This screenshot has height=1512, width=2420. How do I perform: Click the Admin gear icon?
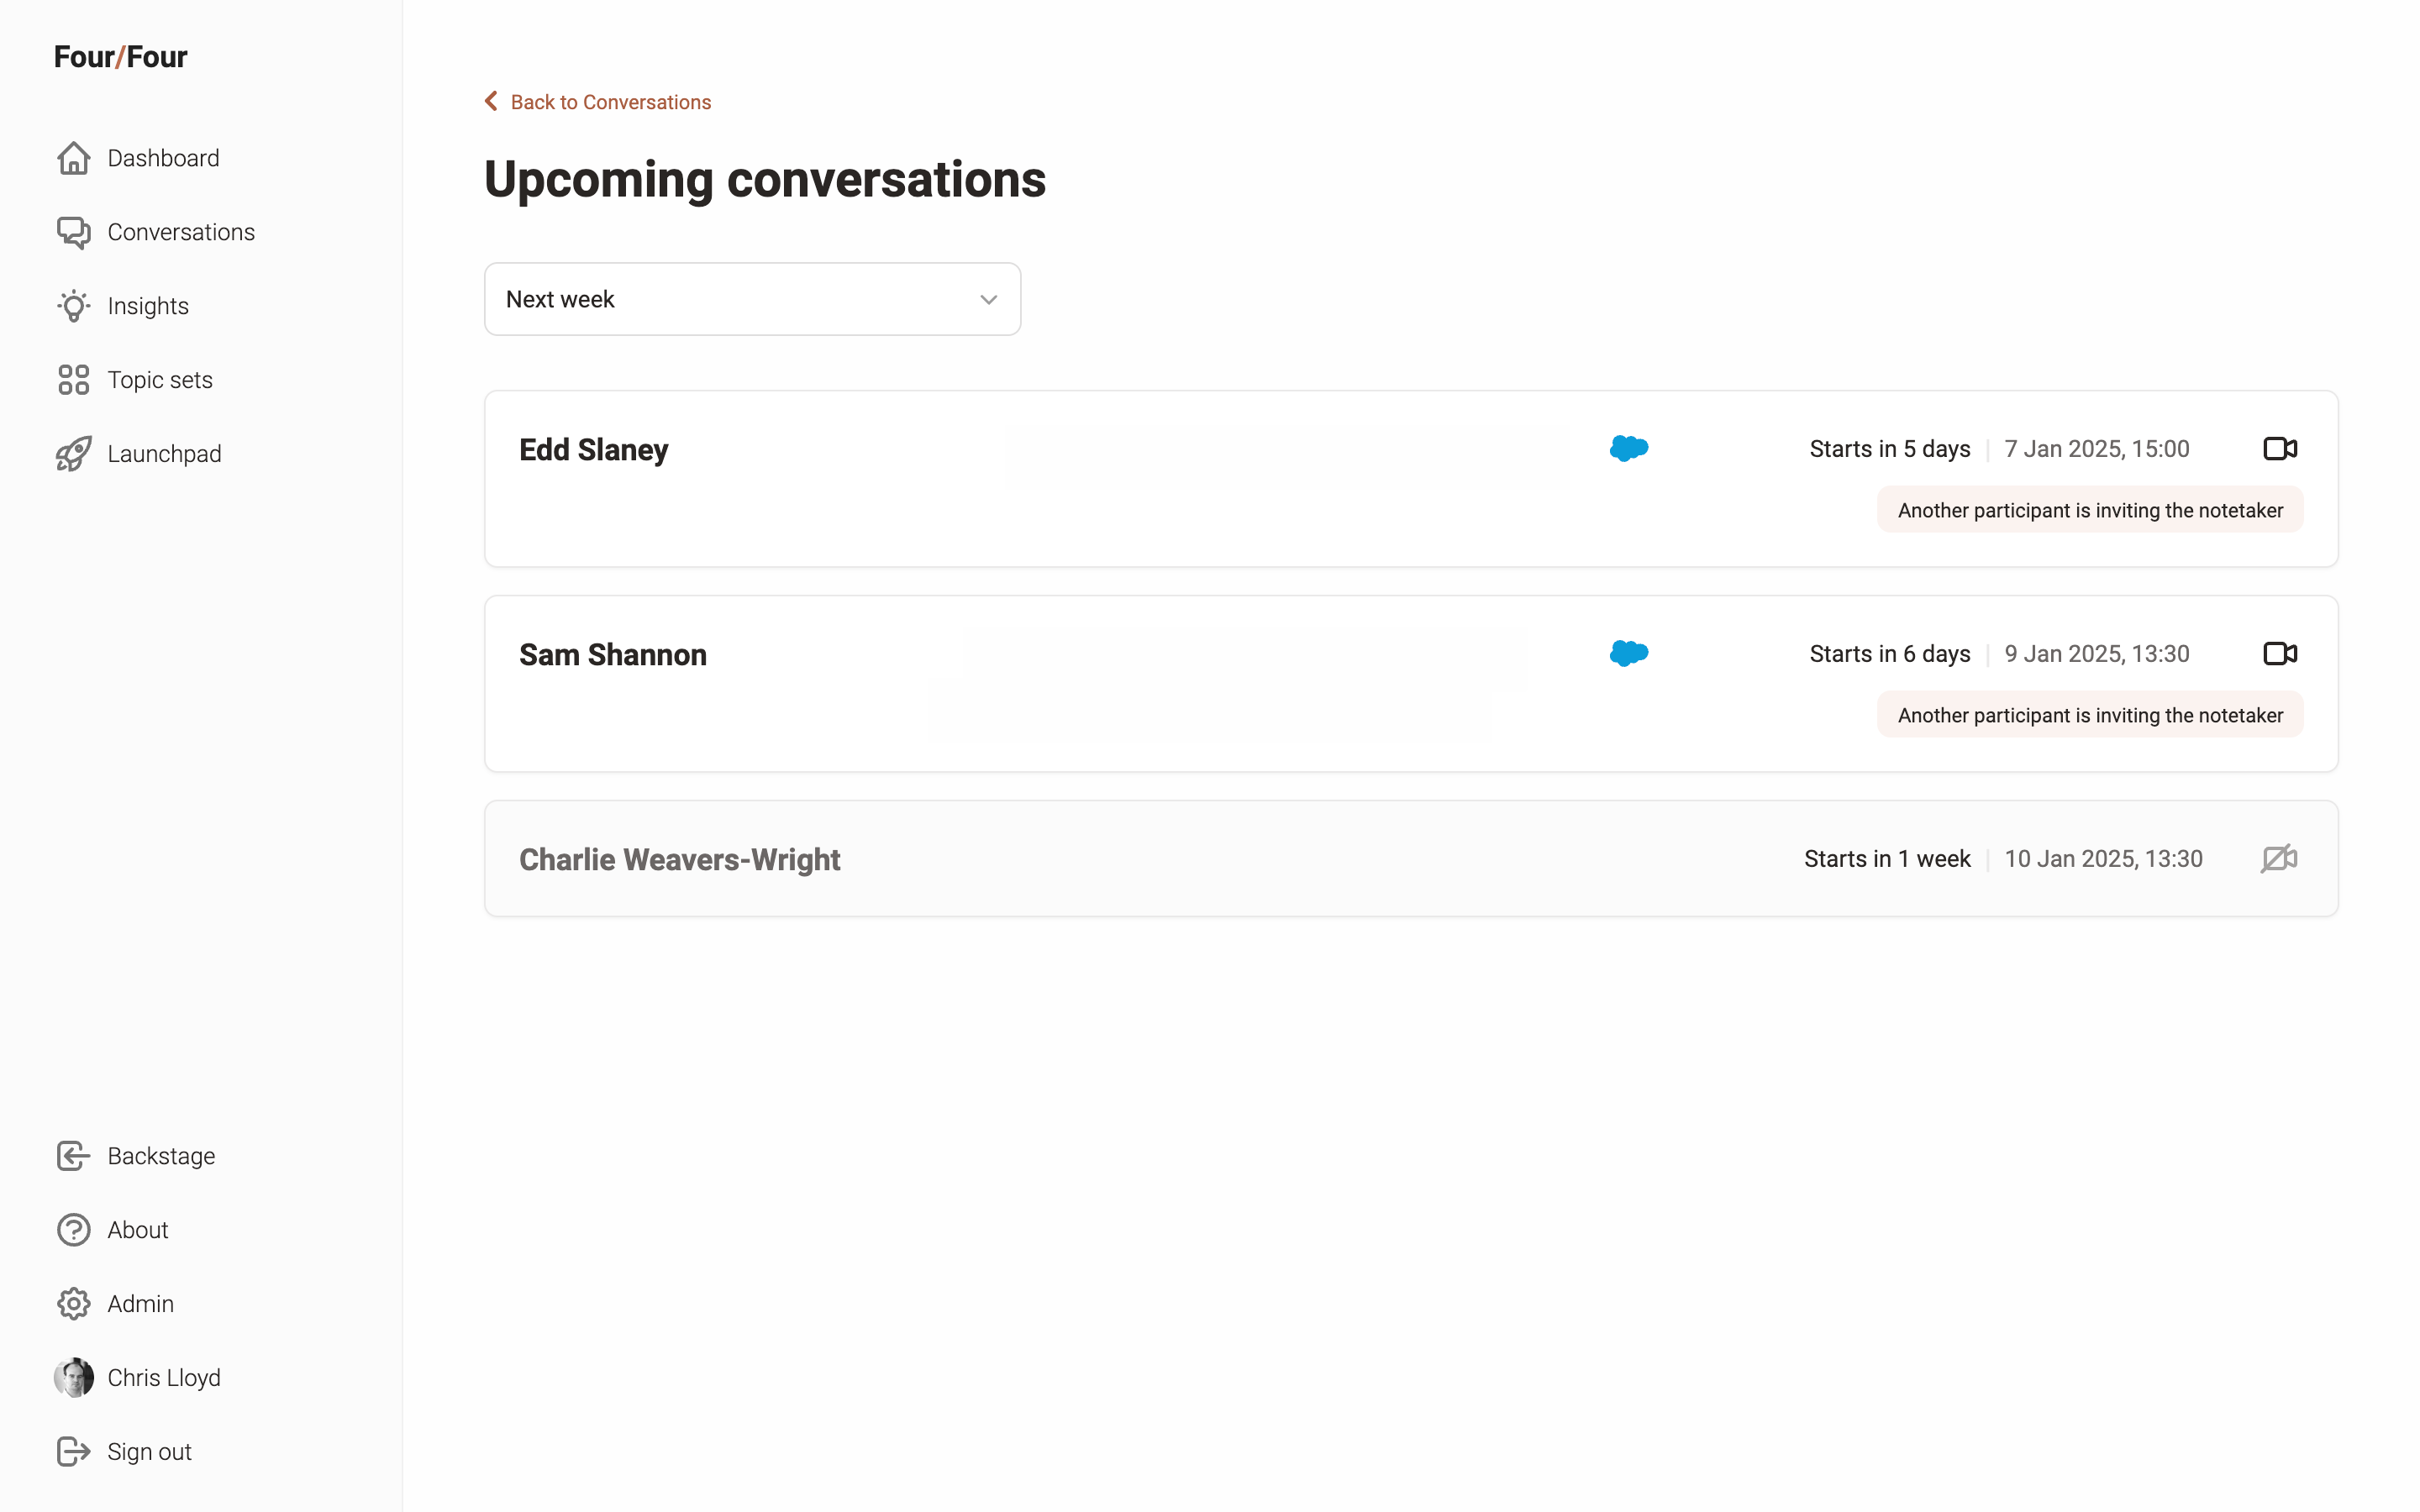pos(73,1304)
